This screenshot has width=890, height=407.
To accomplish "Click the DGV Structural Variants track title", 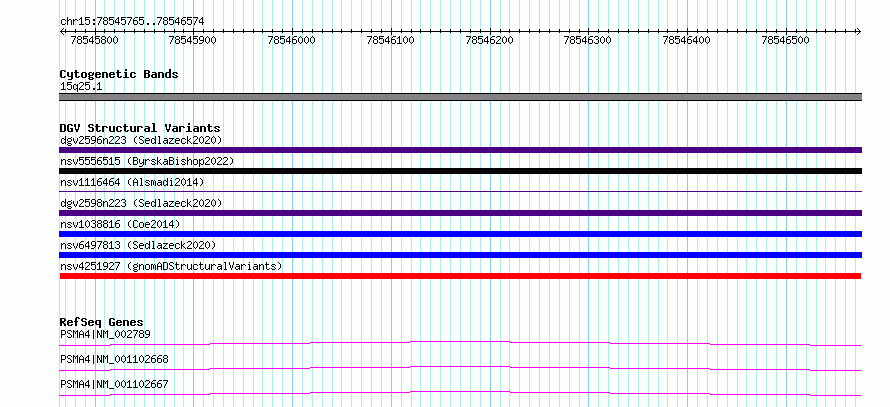I will [140, 128].
